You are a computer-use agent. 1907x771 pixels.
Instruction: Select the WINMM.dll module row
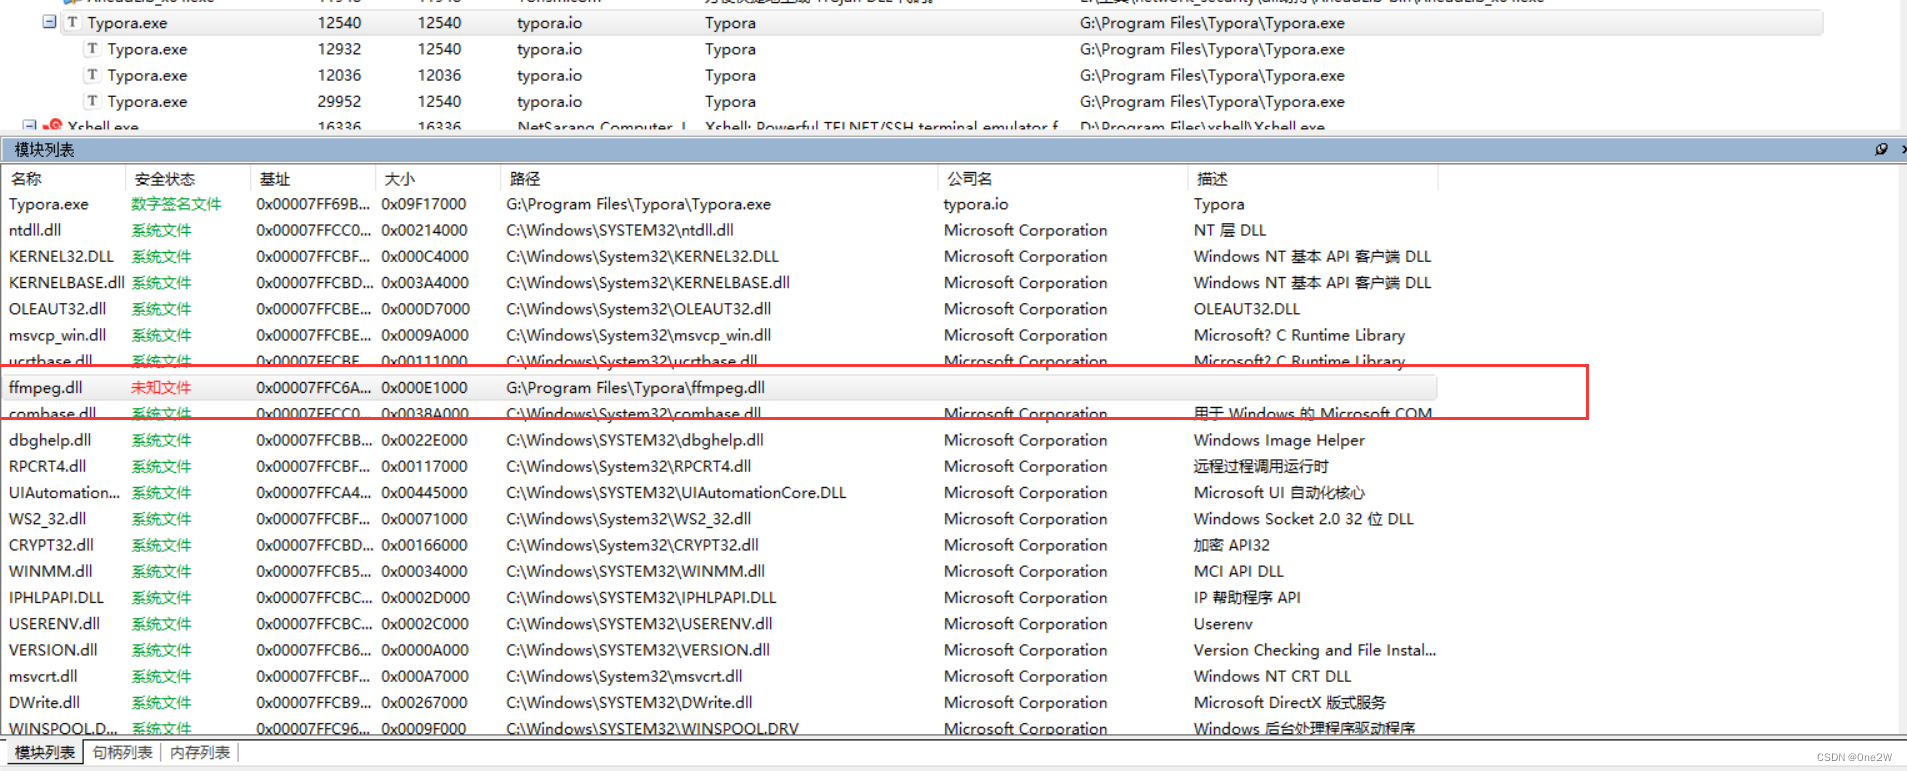tap(720, 571)
